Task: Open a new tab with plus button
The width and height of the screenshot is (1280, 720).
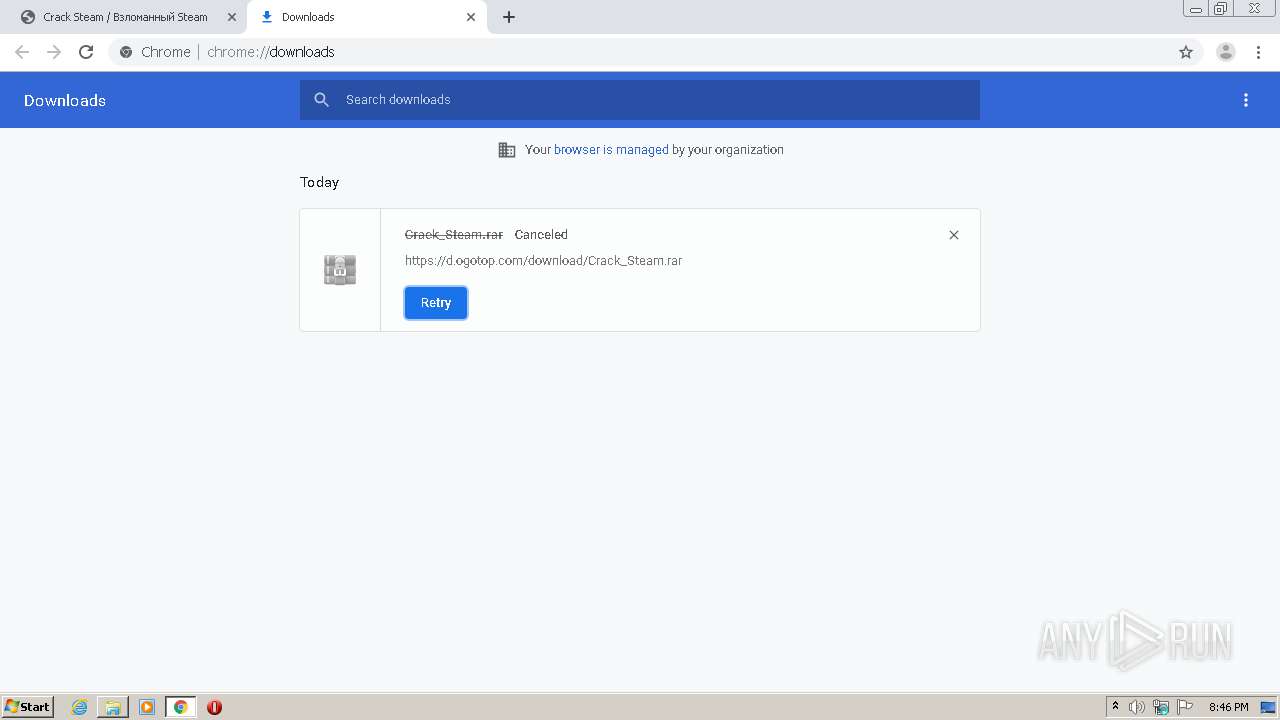Action: (x=509, y=17)
